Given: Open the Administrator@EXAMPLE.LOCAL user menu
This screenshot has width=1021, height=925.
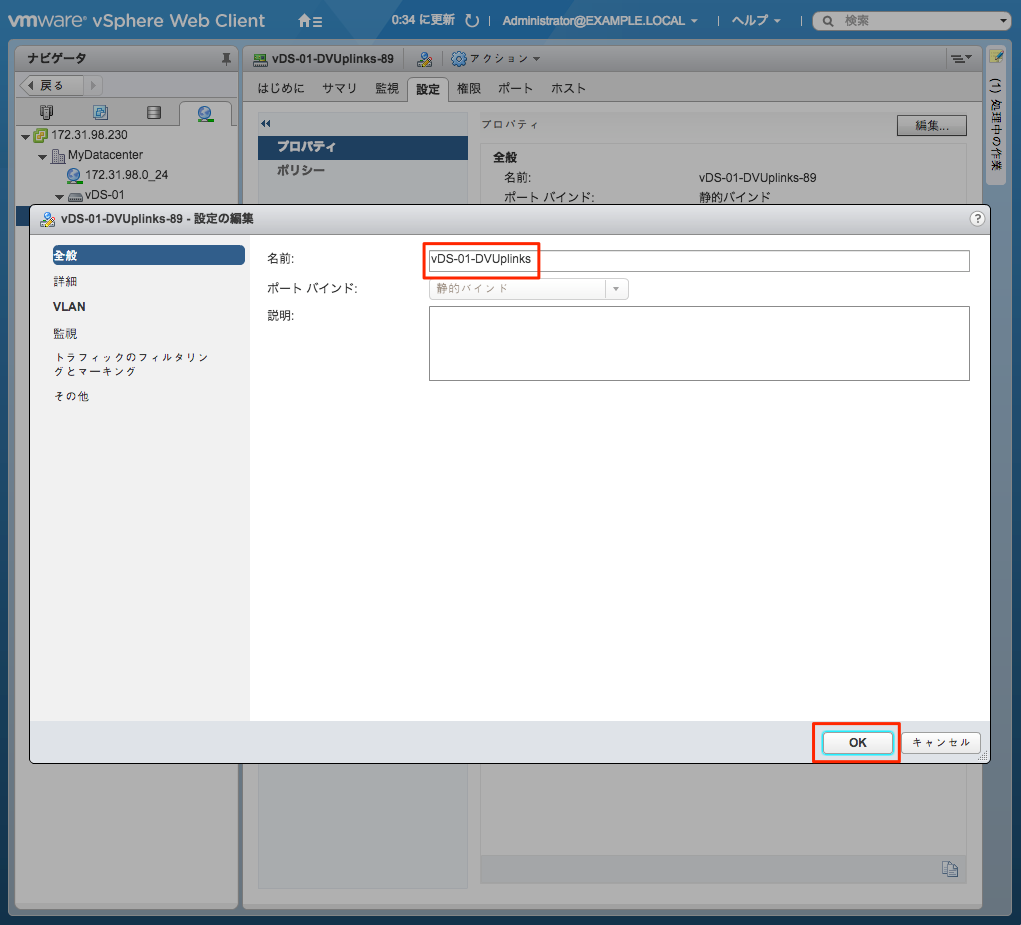Looking at the screenshot, I should tap(600, 21).
